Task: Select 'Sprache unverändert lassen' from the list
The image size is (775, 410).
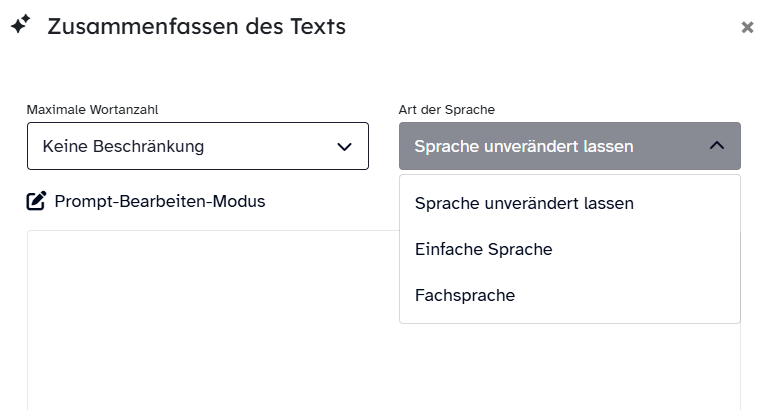Action: [524, 203]
